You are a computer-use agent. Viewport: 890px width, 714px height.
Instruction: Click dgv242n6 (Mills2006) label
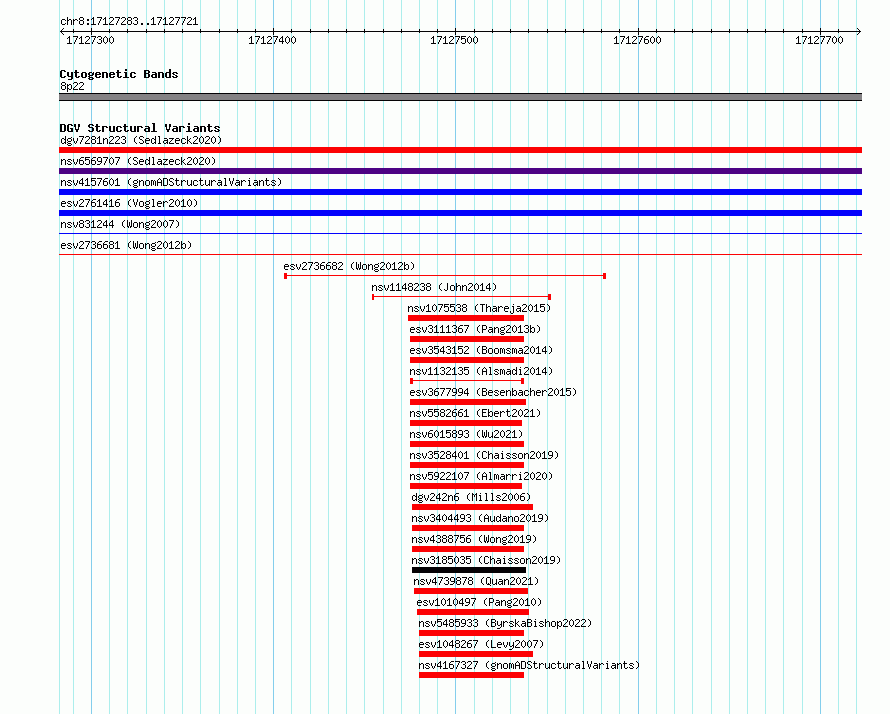471,497
